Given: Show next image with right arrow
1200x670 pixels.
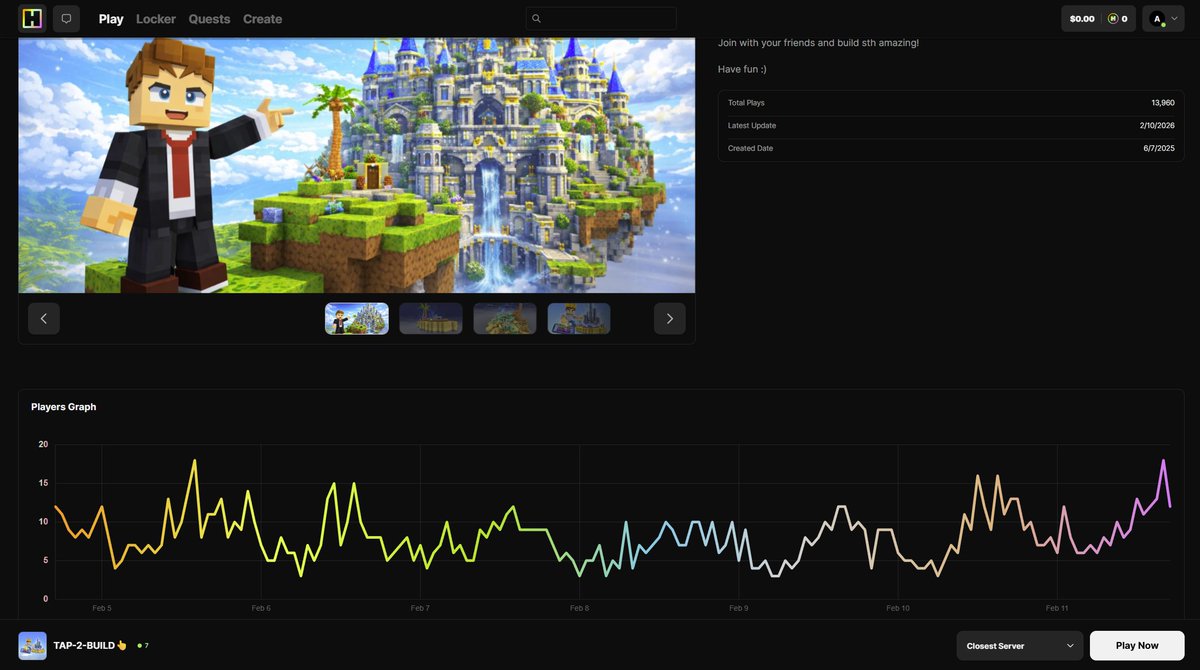Looking at the screenshot, I should (670, 318).
